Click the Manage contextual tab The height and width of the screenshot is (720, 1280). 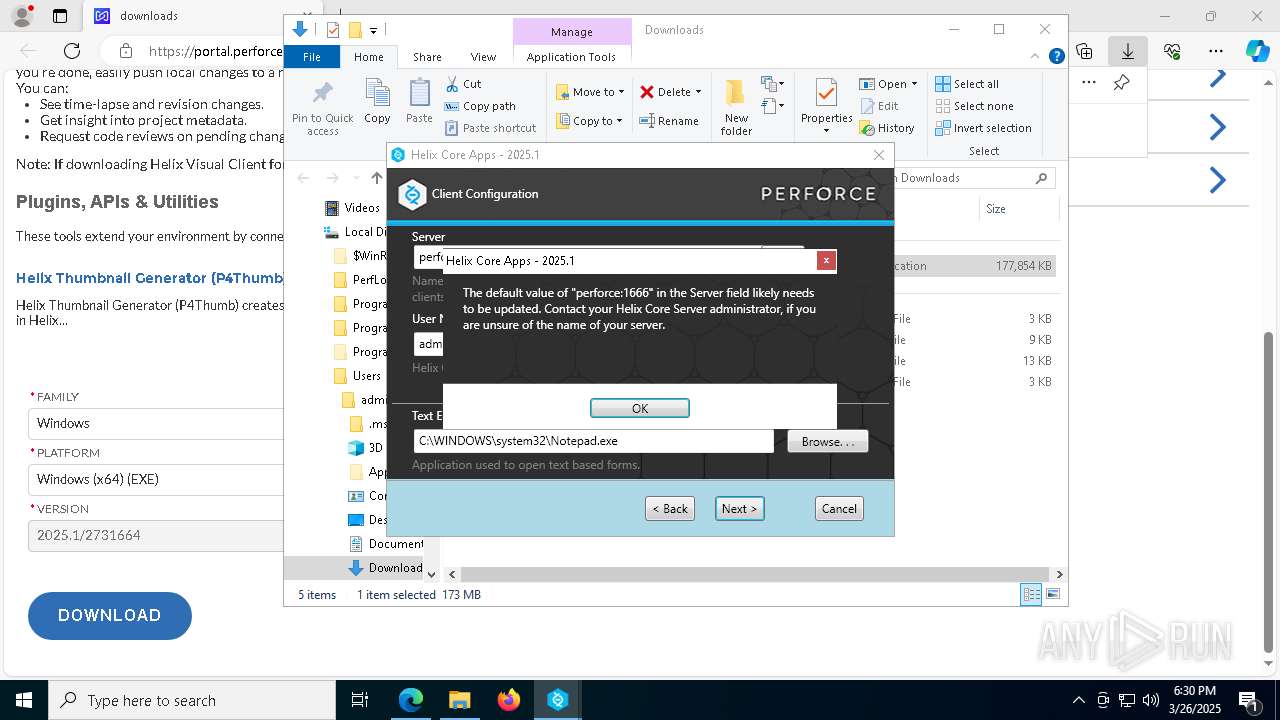click(572, 31)
